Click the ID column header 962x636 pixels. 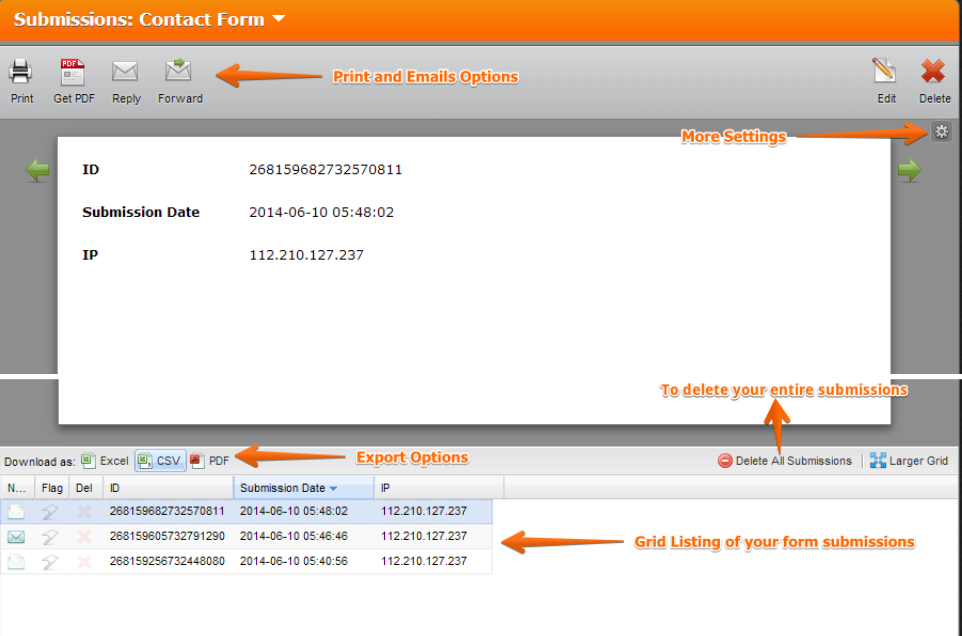166,488
